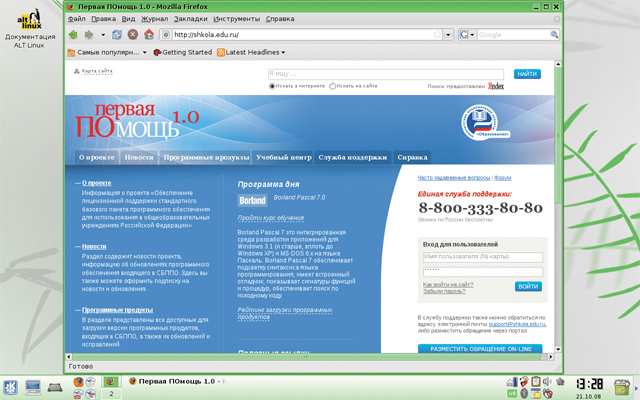Viewport: 640px width, 400px height.
Task: Open Справка site navigation tab
Action: (412, 157)
